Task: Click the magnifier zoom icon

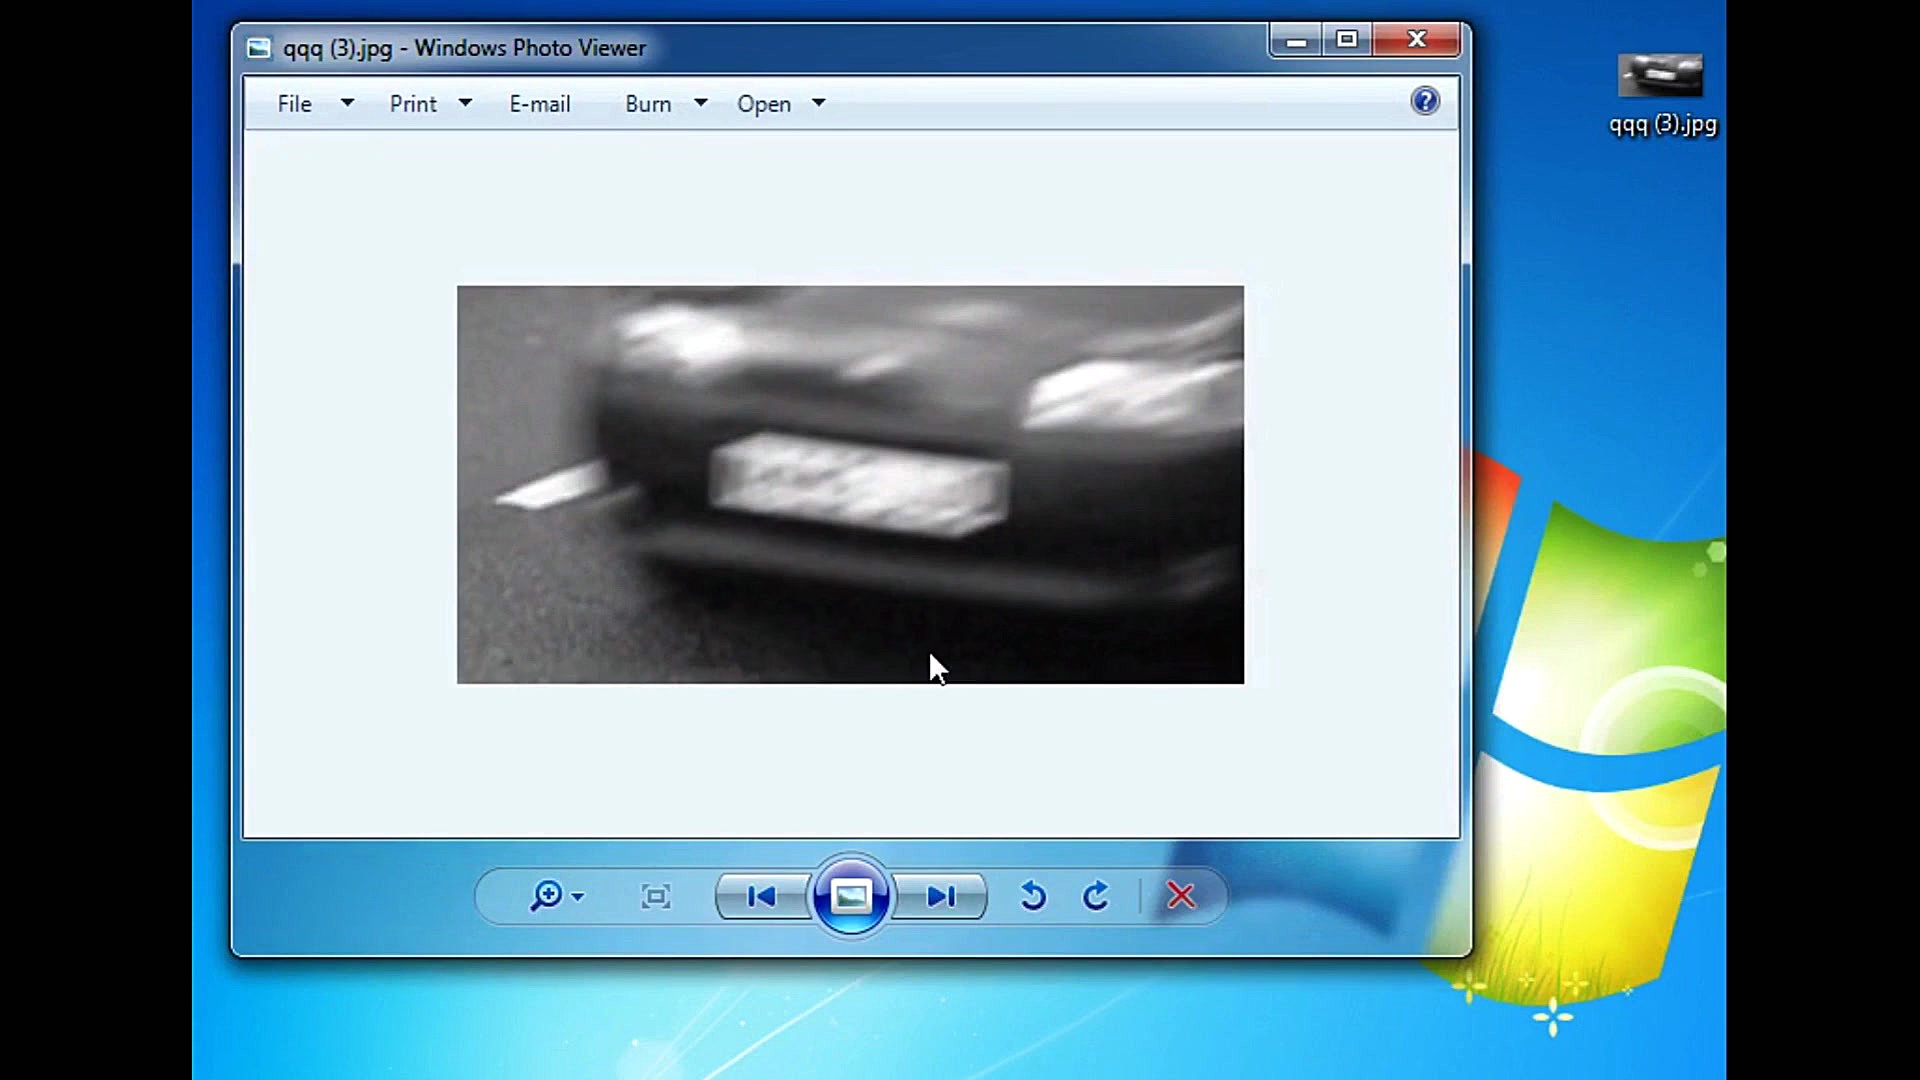Action: [546, 895]
